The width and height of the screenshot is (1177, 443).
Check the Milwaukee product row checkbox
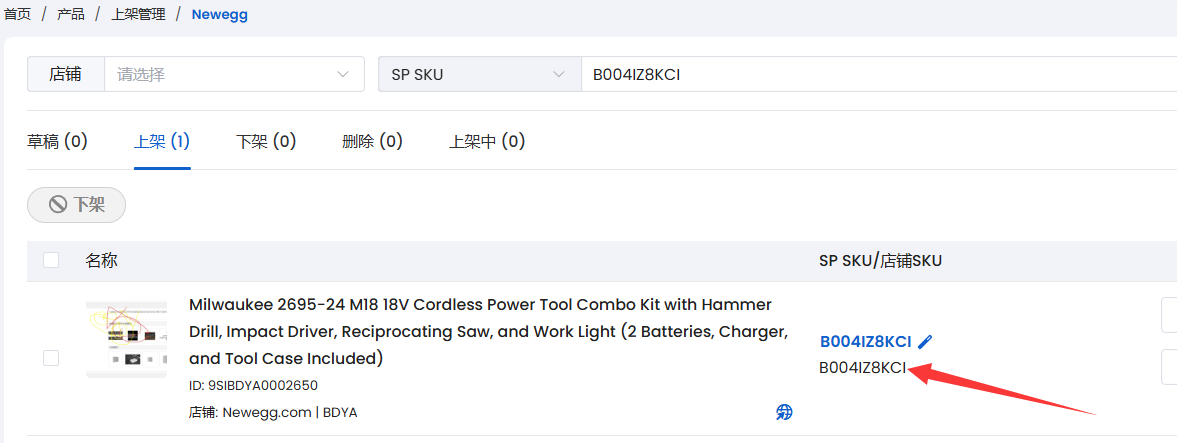tap(51, 358)
